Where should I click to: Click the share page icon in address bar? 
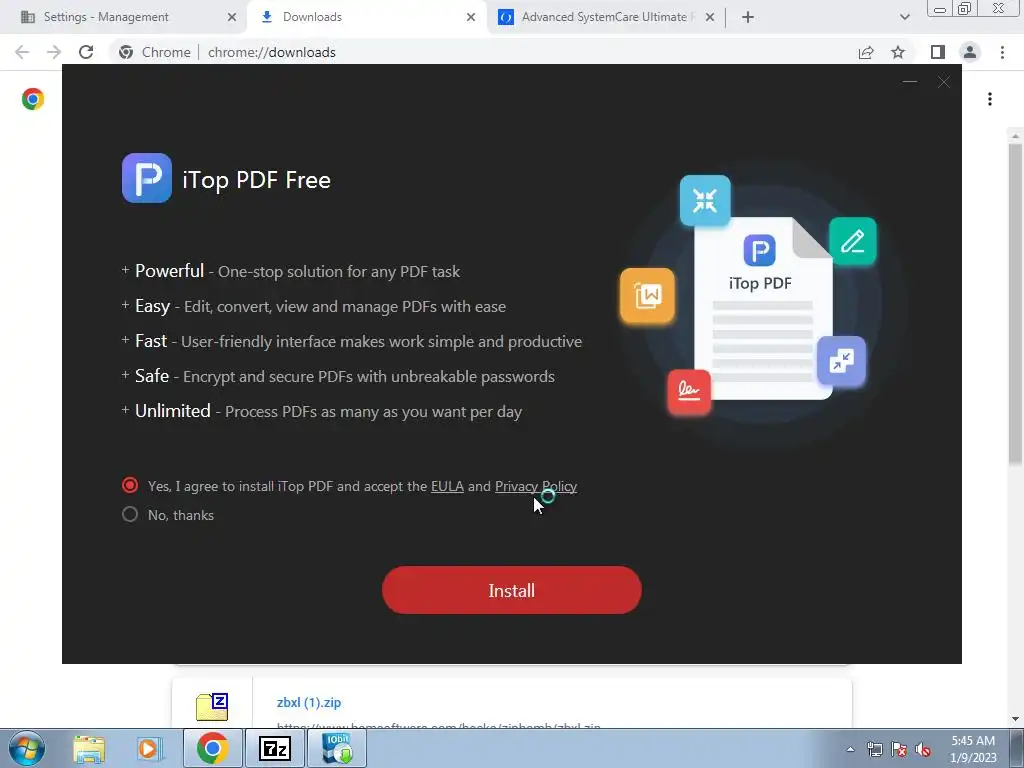pos(866,52)
